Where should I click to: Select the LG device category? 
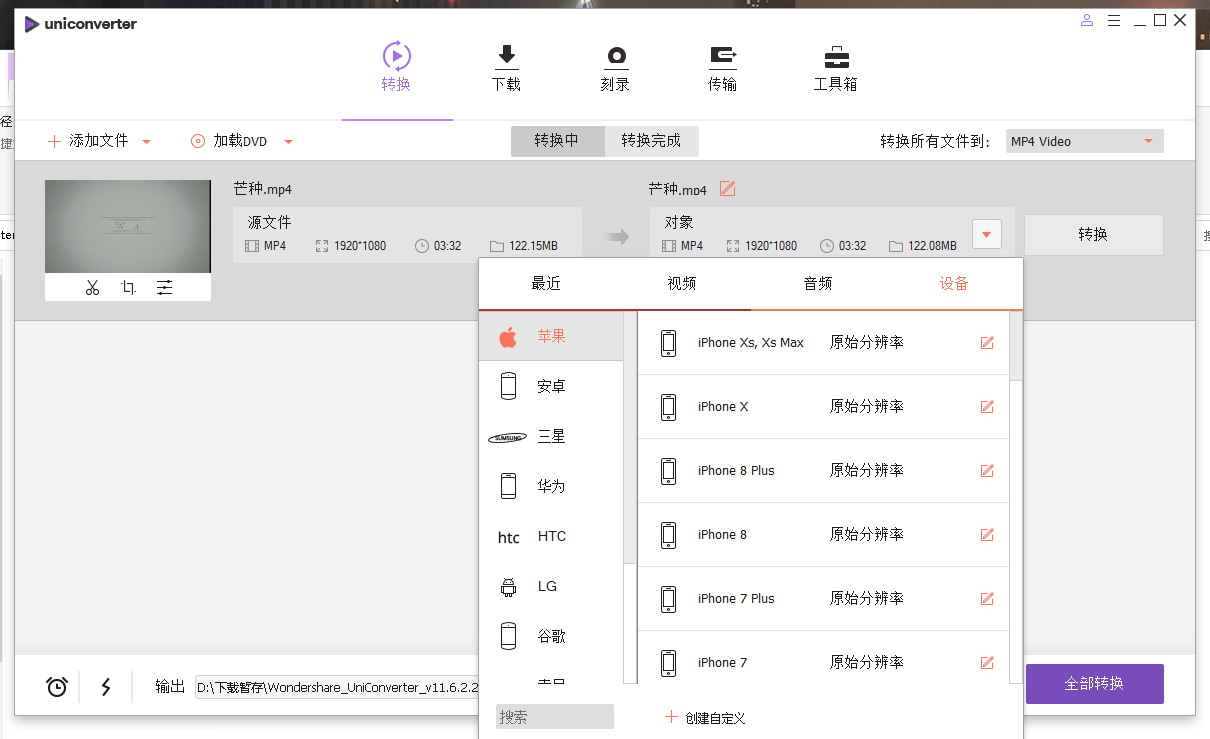[551, 586]
